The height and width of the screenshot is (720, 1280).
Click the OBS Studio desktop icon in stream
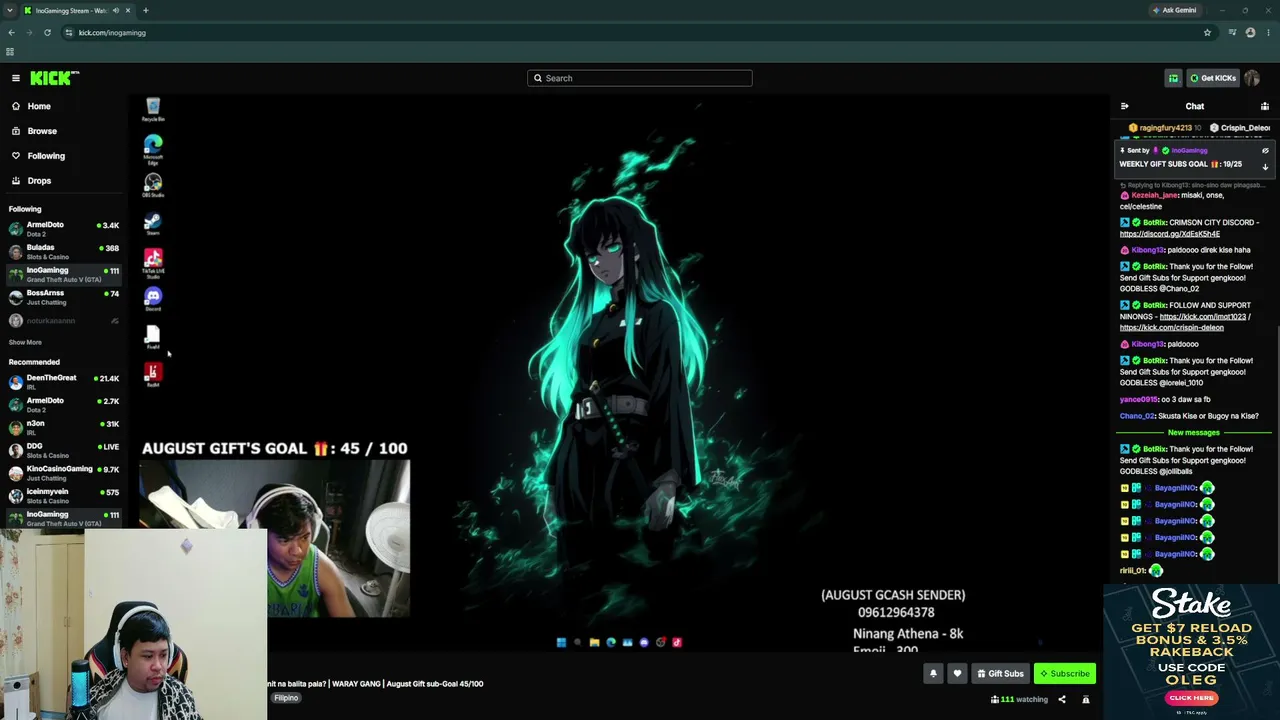pyautogui.click(x=153, y=185)
